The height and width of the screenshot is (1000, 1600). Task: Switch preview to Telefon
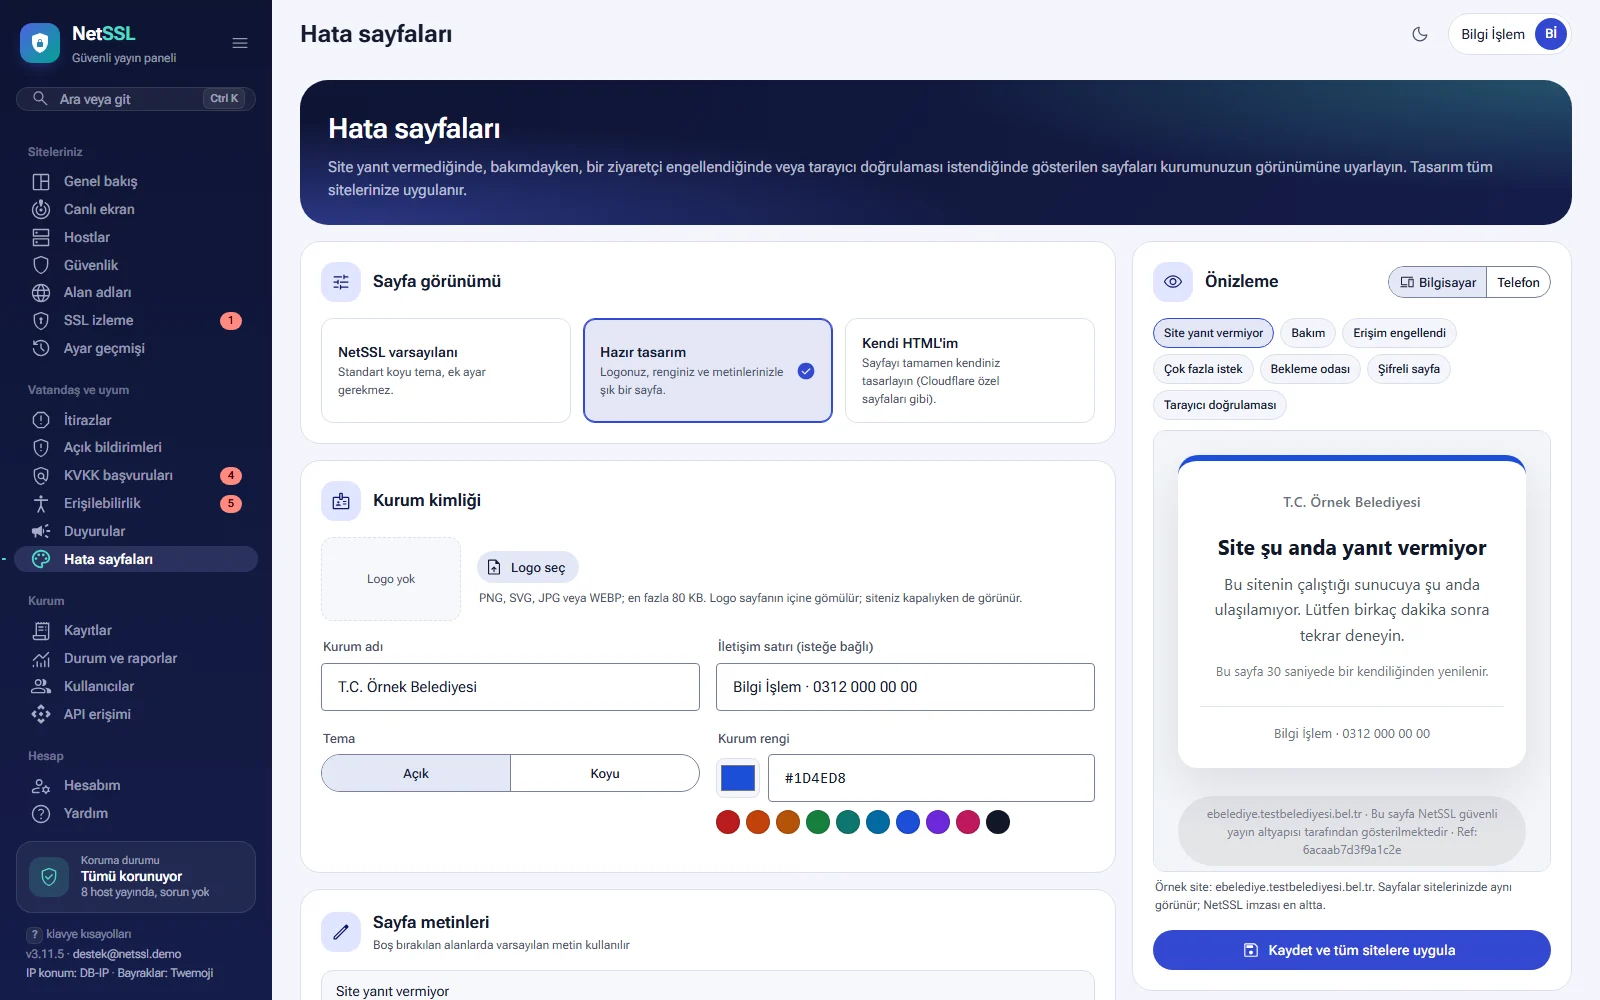[1518, 282]
